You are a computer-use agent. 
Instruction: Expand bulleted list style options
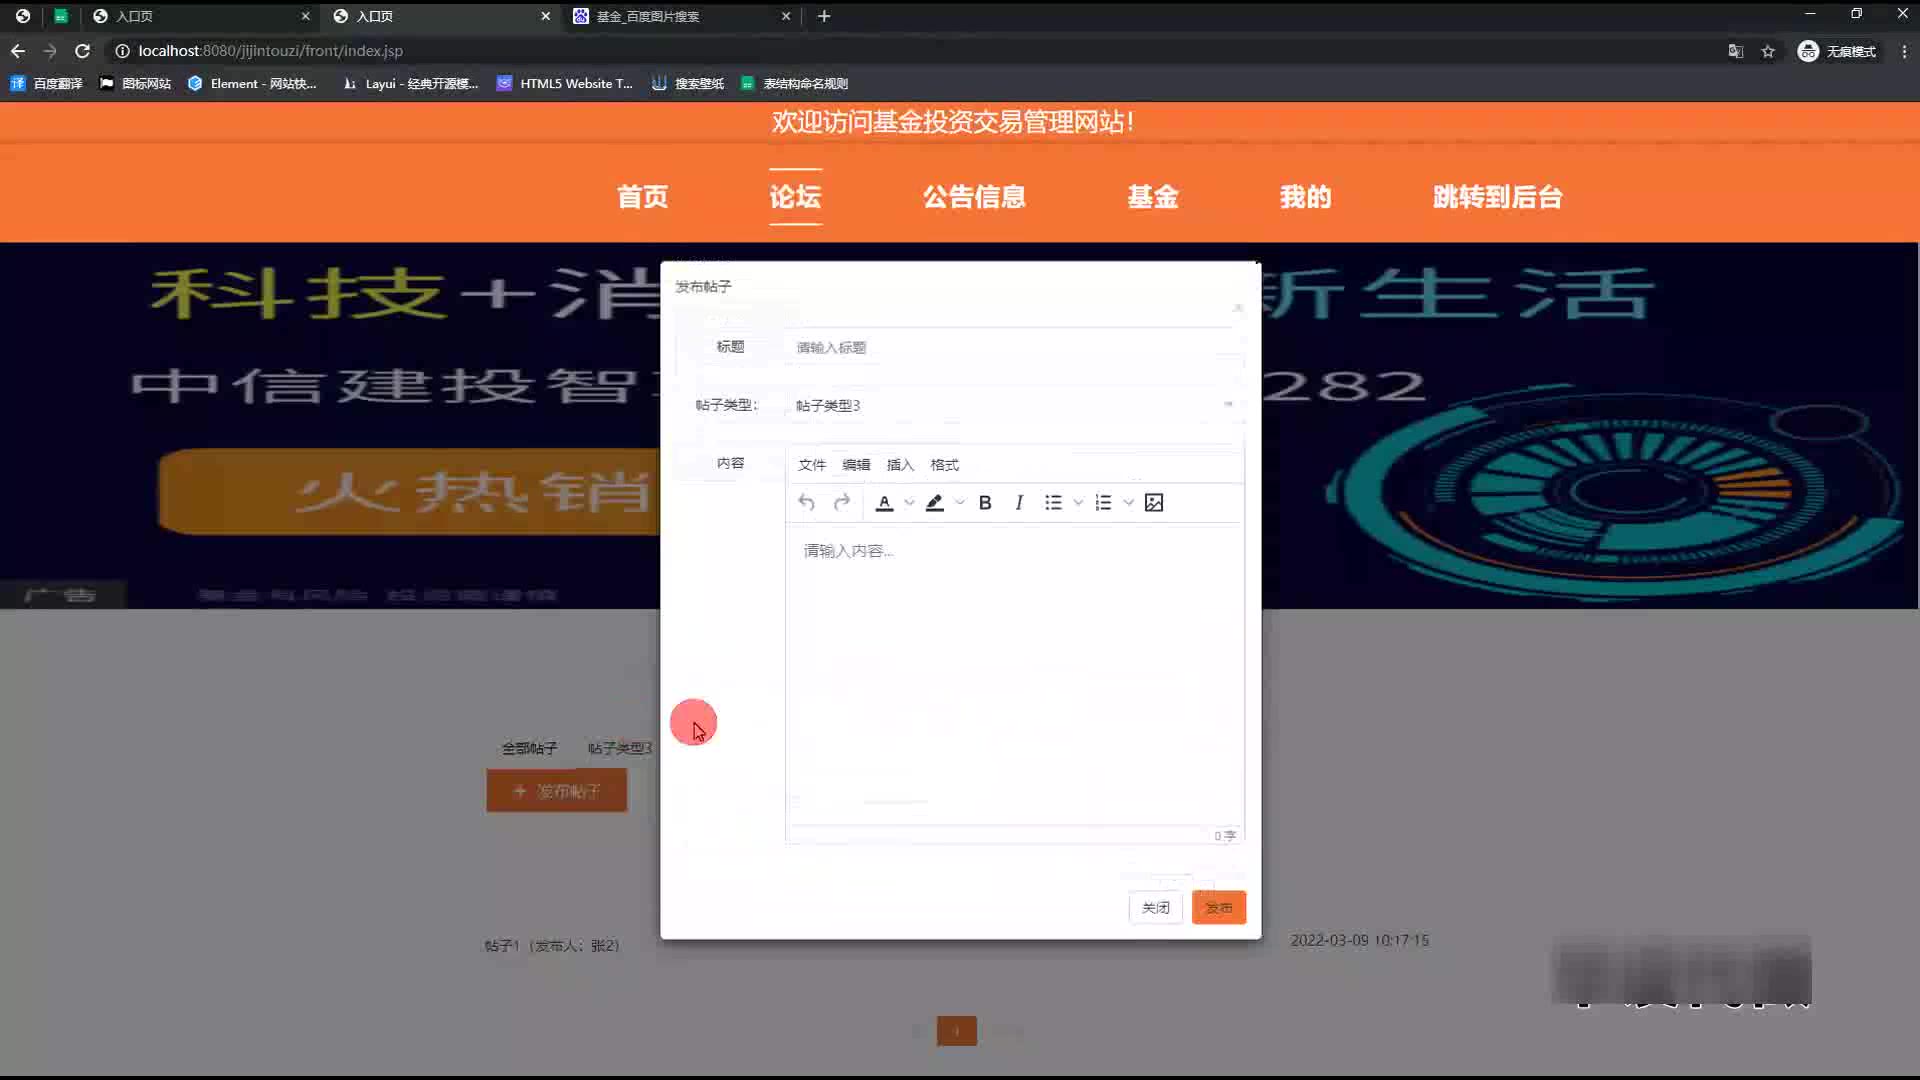point(1078,502)
